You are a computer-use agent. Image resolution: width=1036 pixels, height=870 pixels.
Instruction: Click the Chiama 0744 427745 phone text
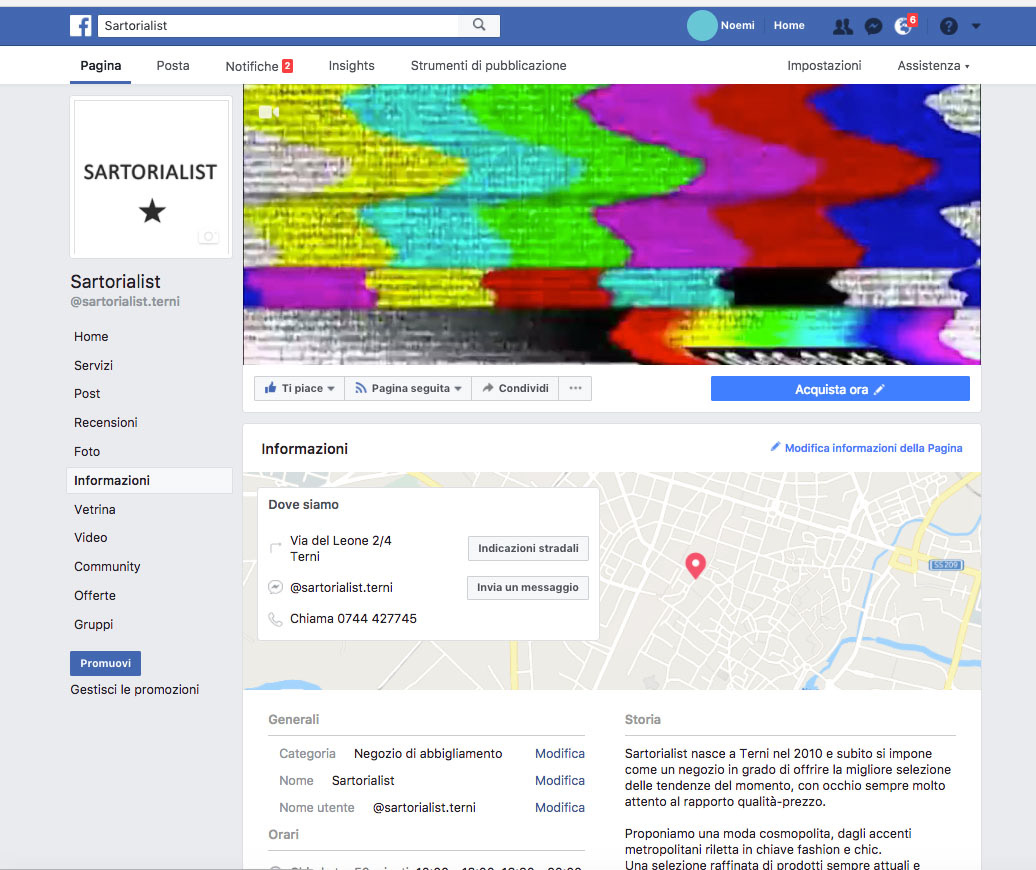point(353,619)
